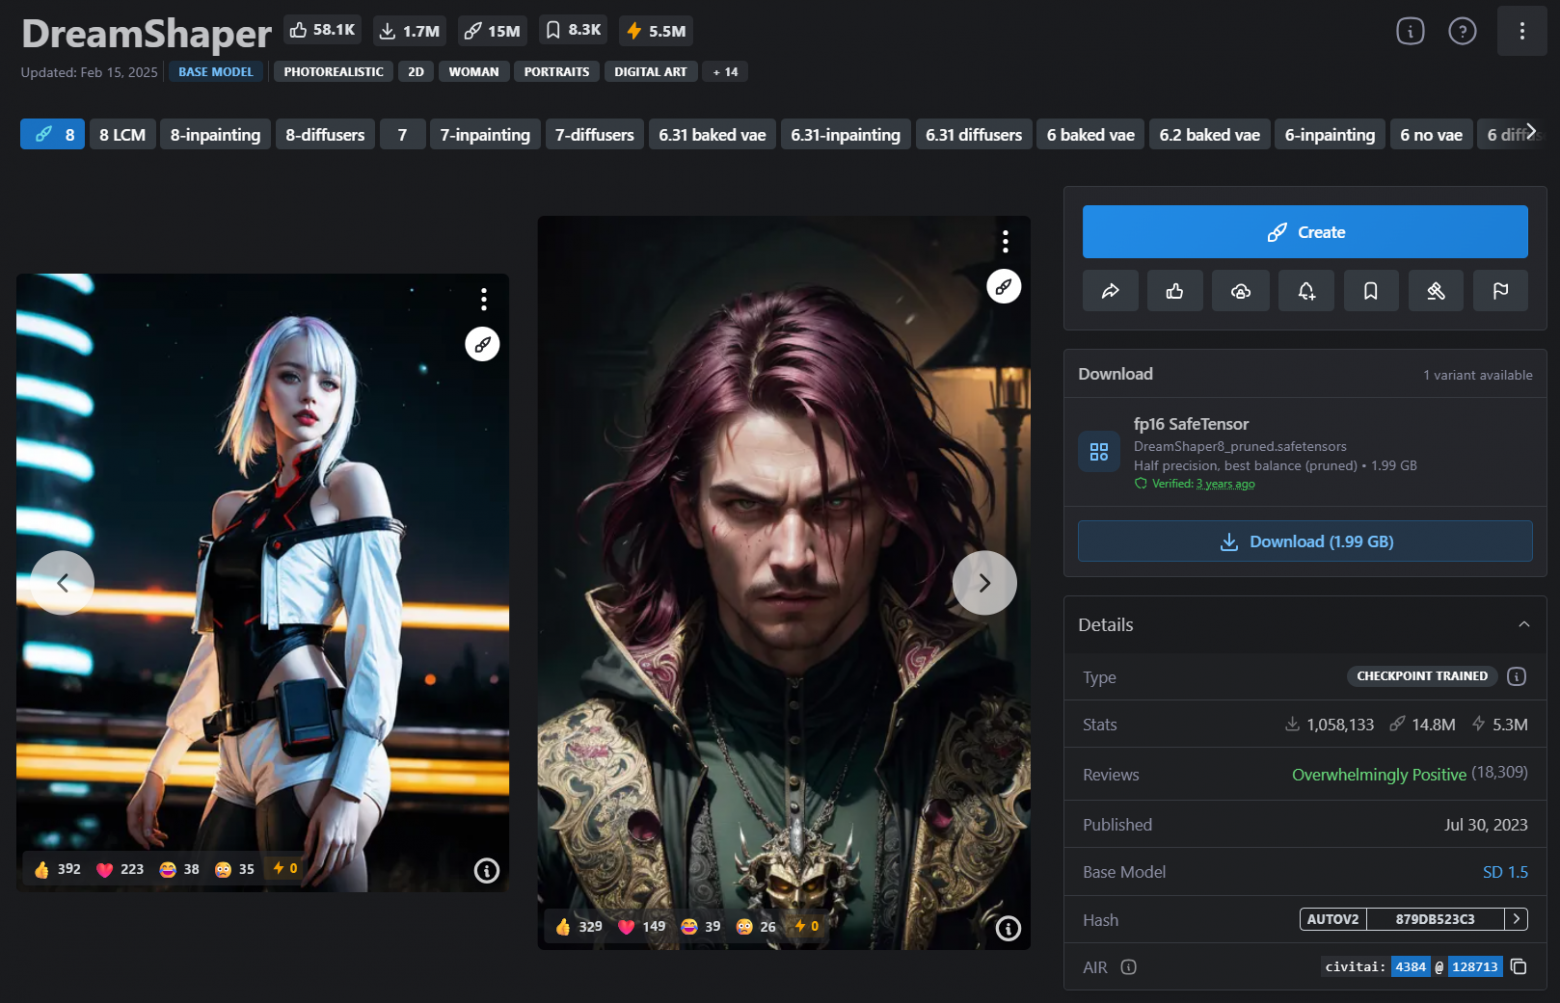Open the question mark help icon
Screen dimensions: 1560x1003
pyautogui.click(x=1462, y=31)
